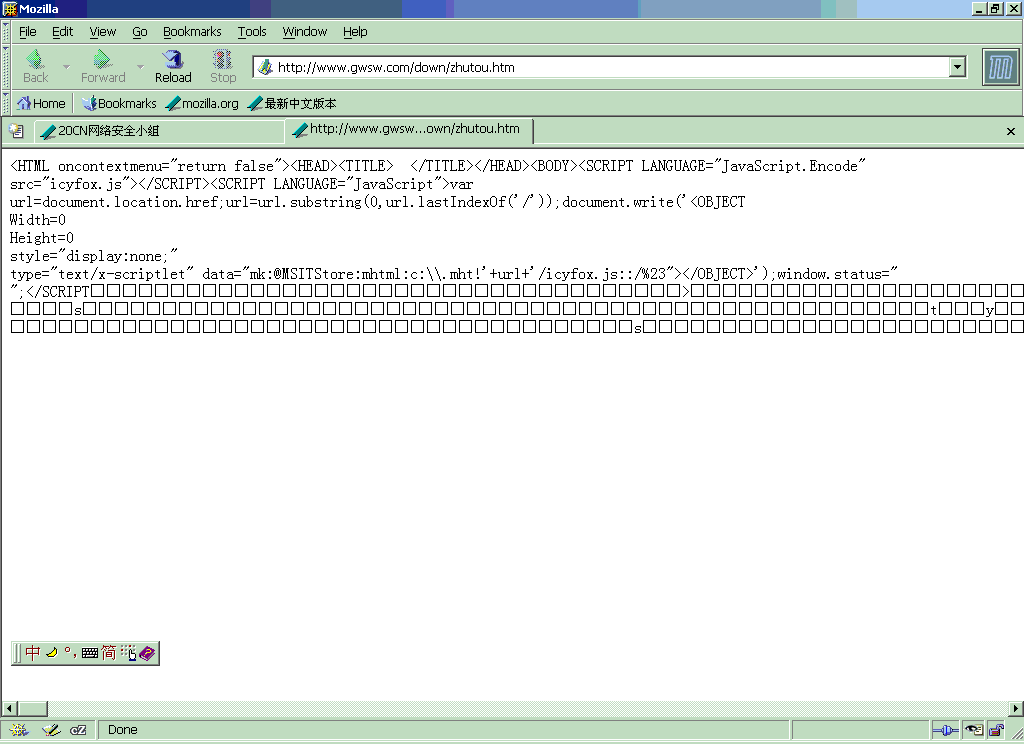The width and height of the screenshot is (1024, 744).
Task: Collapse the personal toolbar using its grippy
Action: click(6, 103)
